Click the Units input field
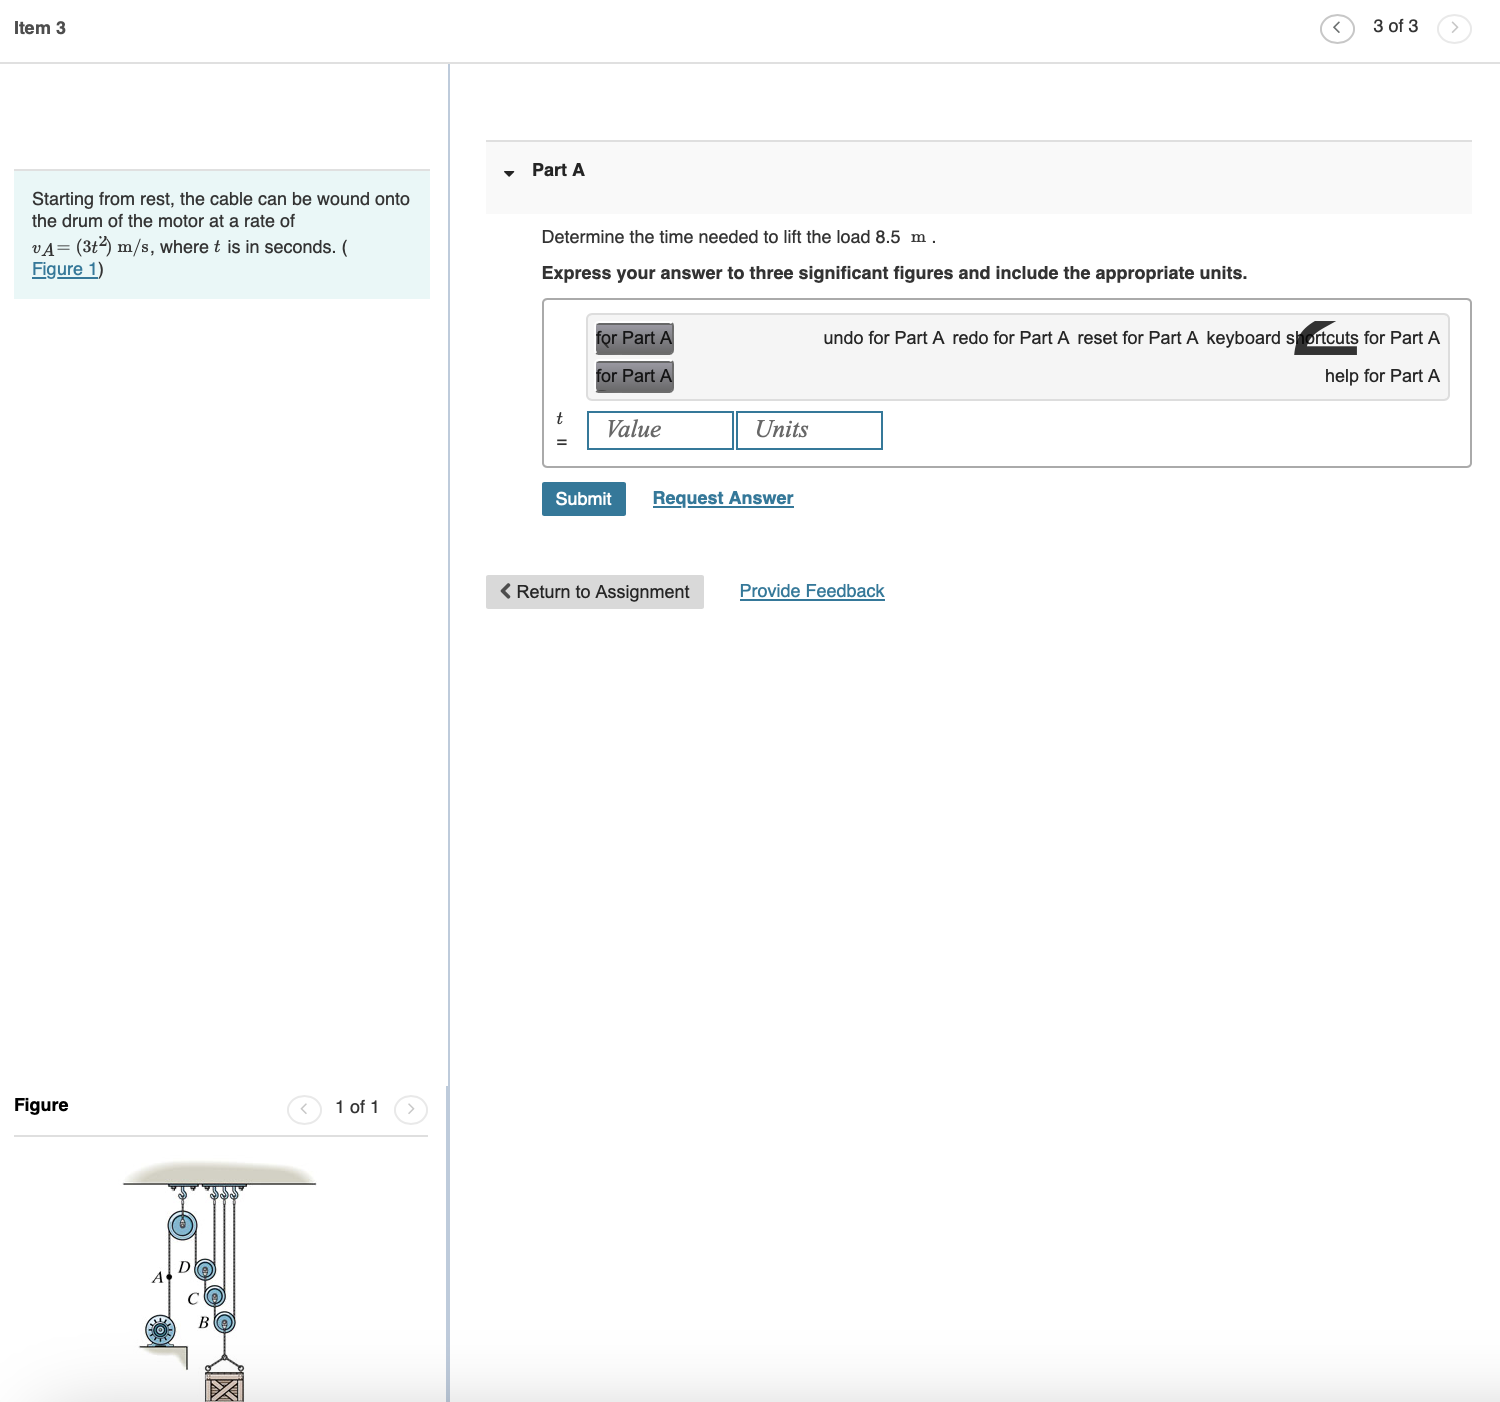 [x=809, y=430]
